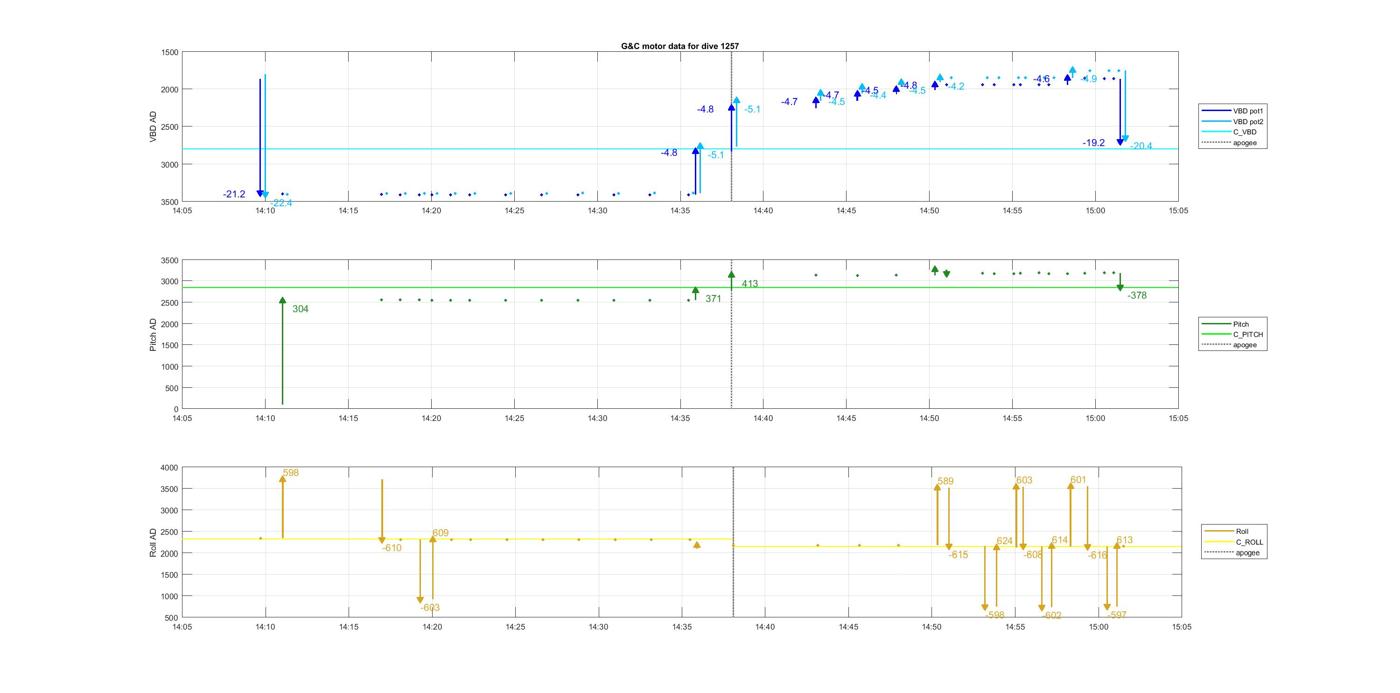Click the "601" roll value label
Screen dimensions: 1400x693
click(1078, 480)
